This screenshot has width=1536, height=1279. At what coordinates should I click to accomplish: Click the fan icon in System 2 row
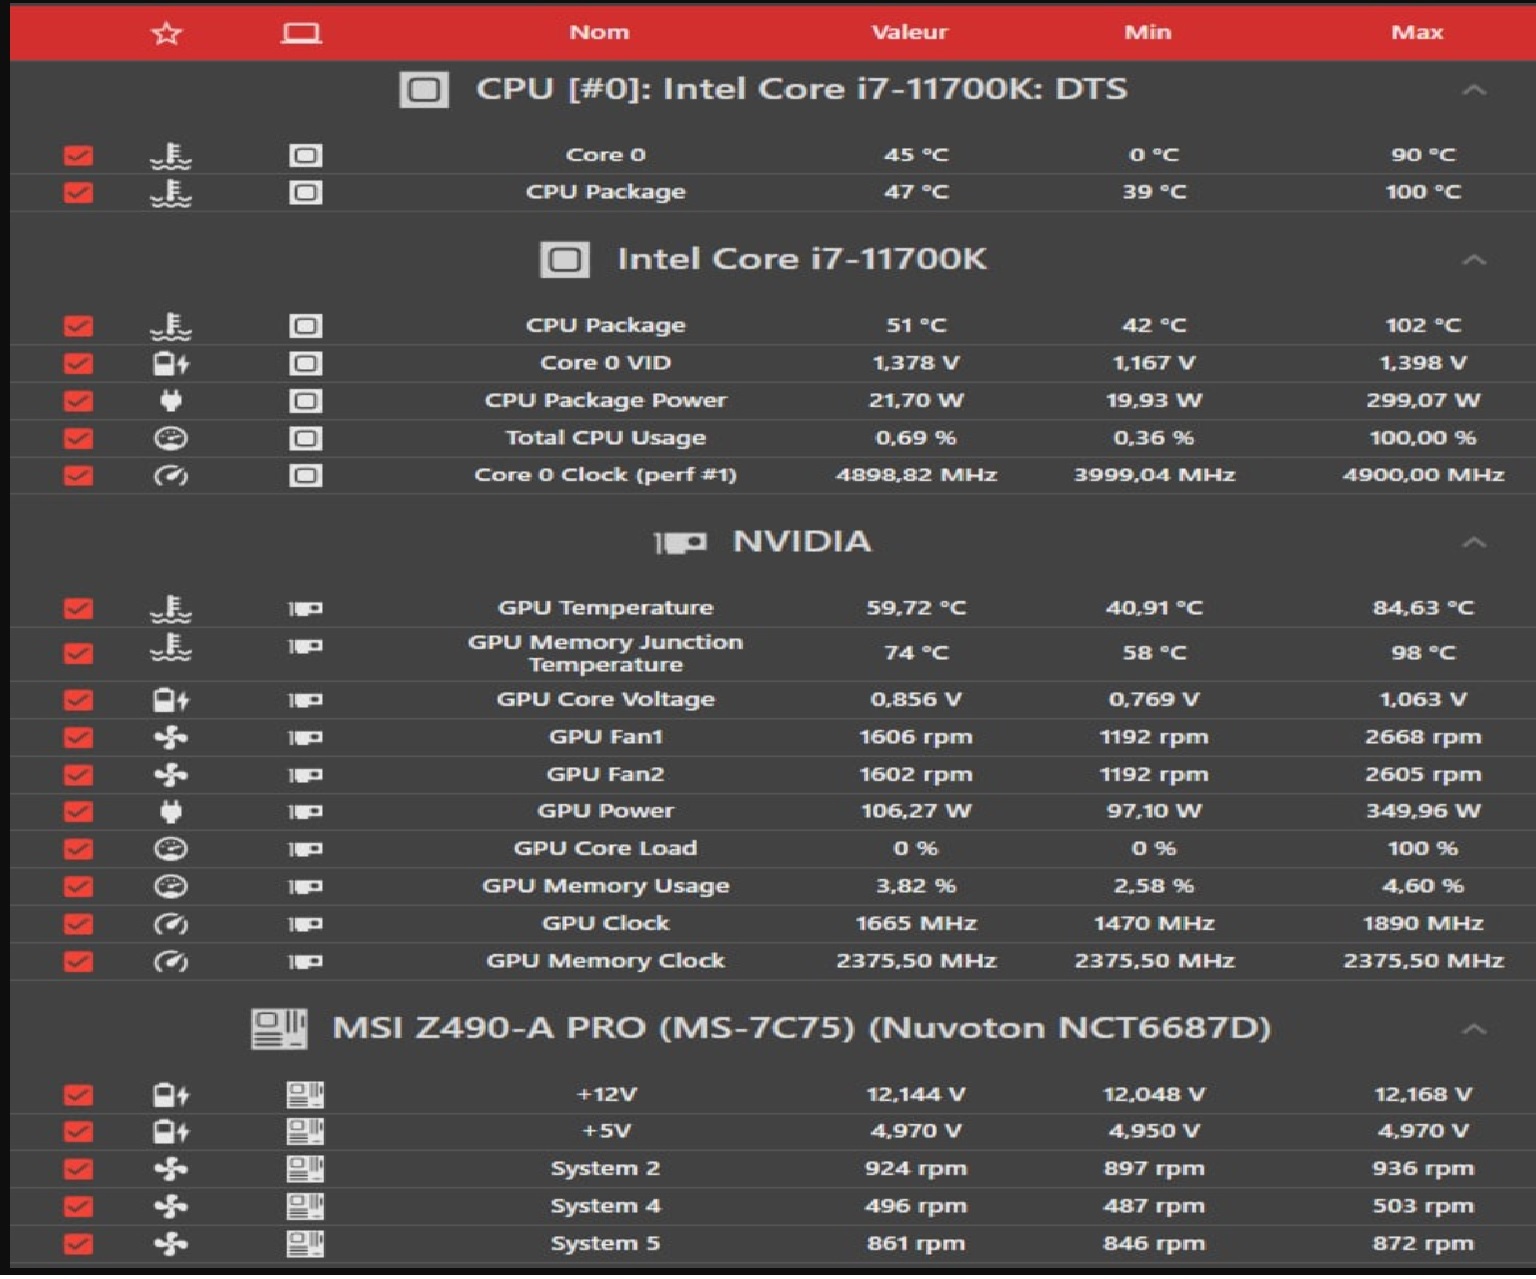click(171, 1169)
